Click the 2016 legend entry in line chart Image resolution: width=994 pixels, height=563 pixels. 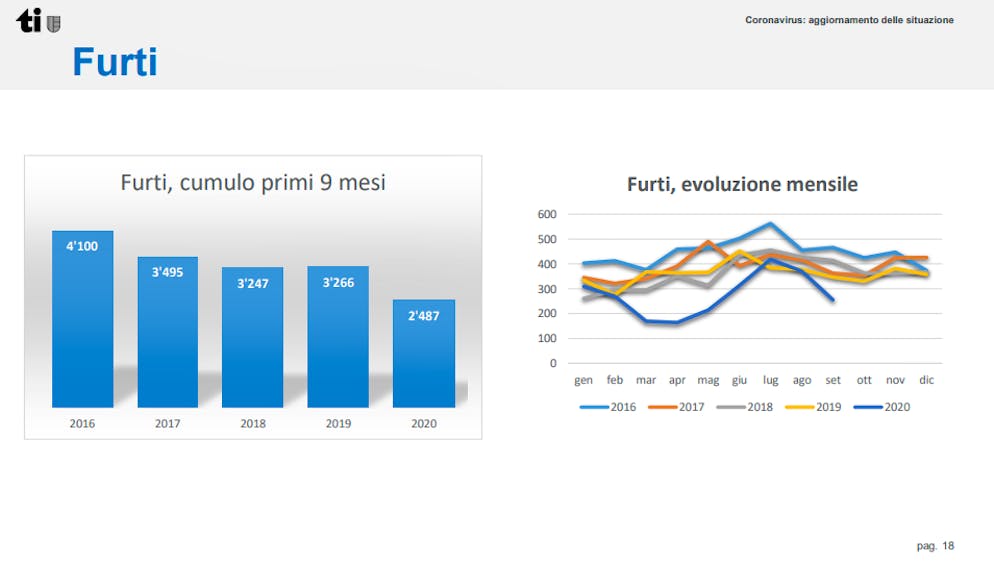(607, 407)
